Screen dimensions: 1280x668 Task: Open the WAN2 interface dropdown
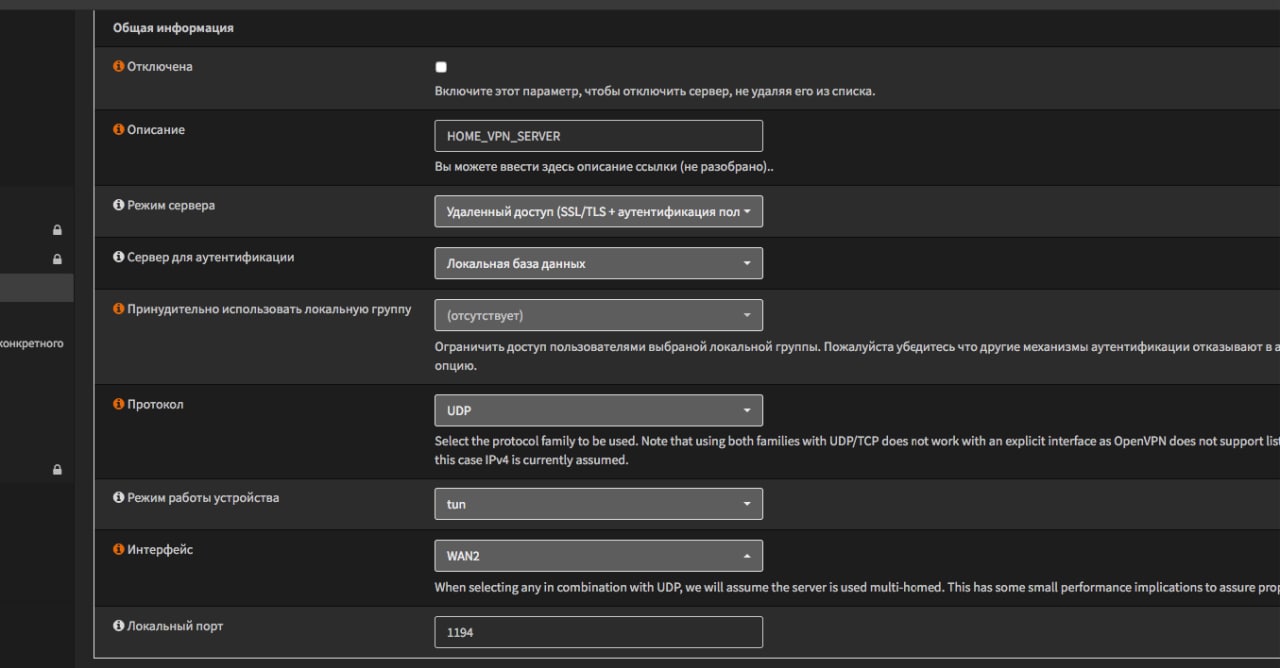coord(598,556)
